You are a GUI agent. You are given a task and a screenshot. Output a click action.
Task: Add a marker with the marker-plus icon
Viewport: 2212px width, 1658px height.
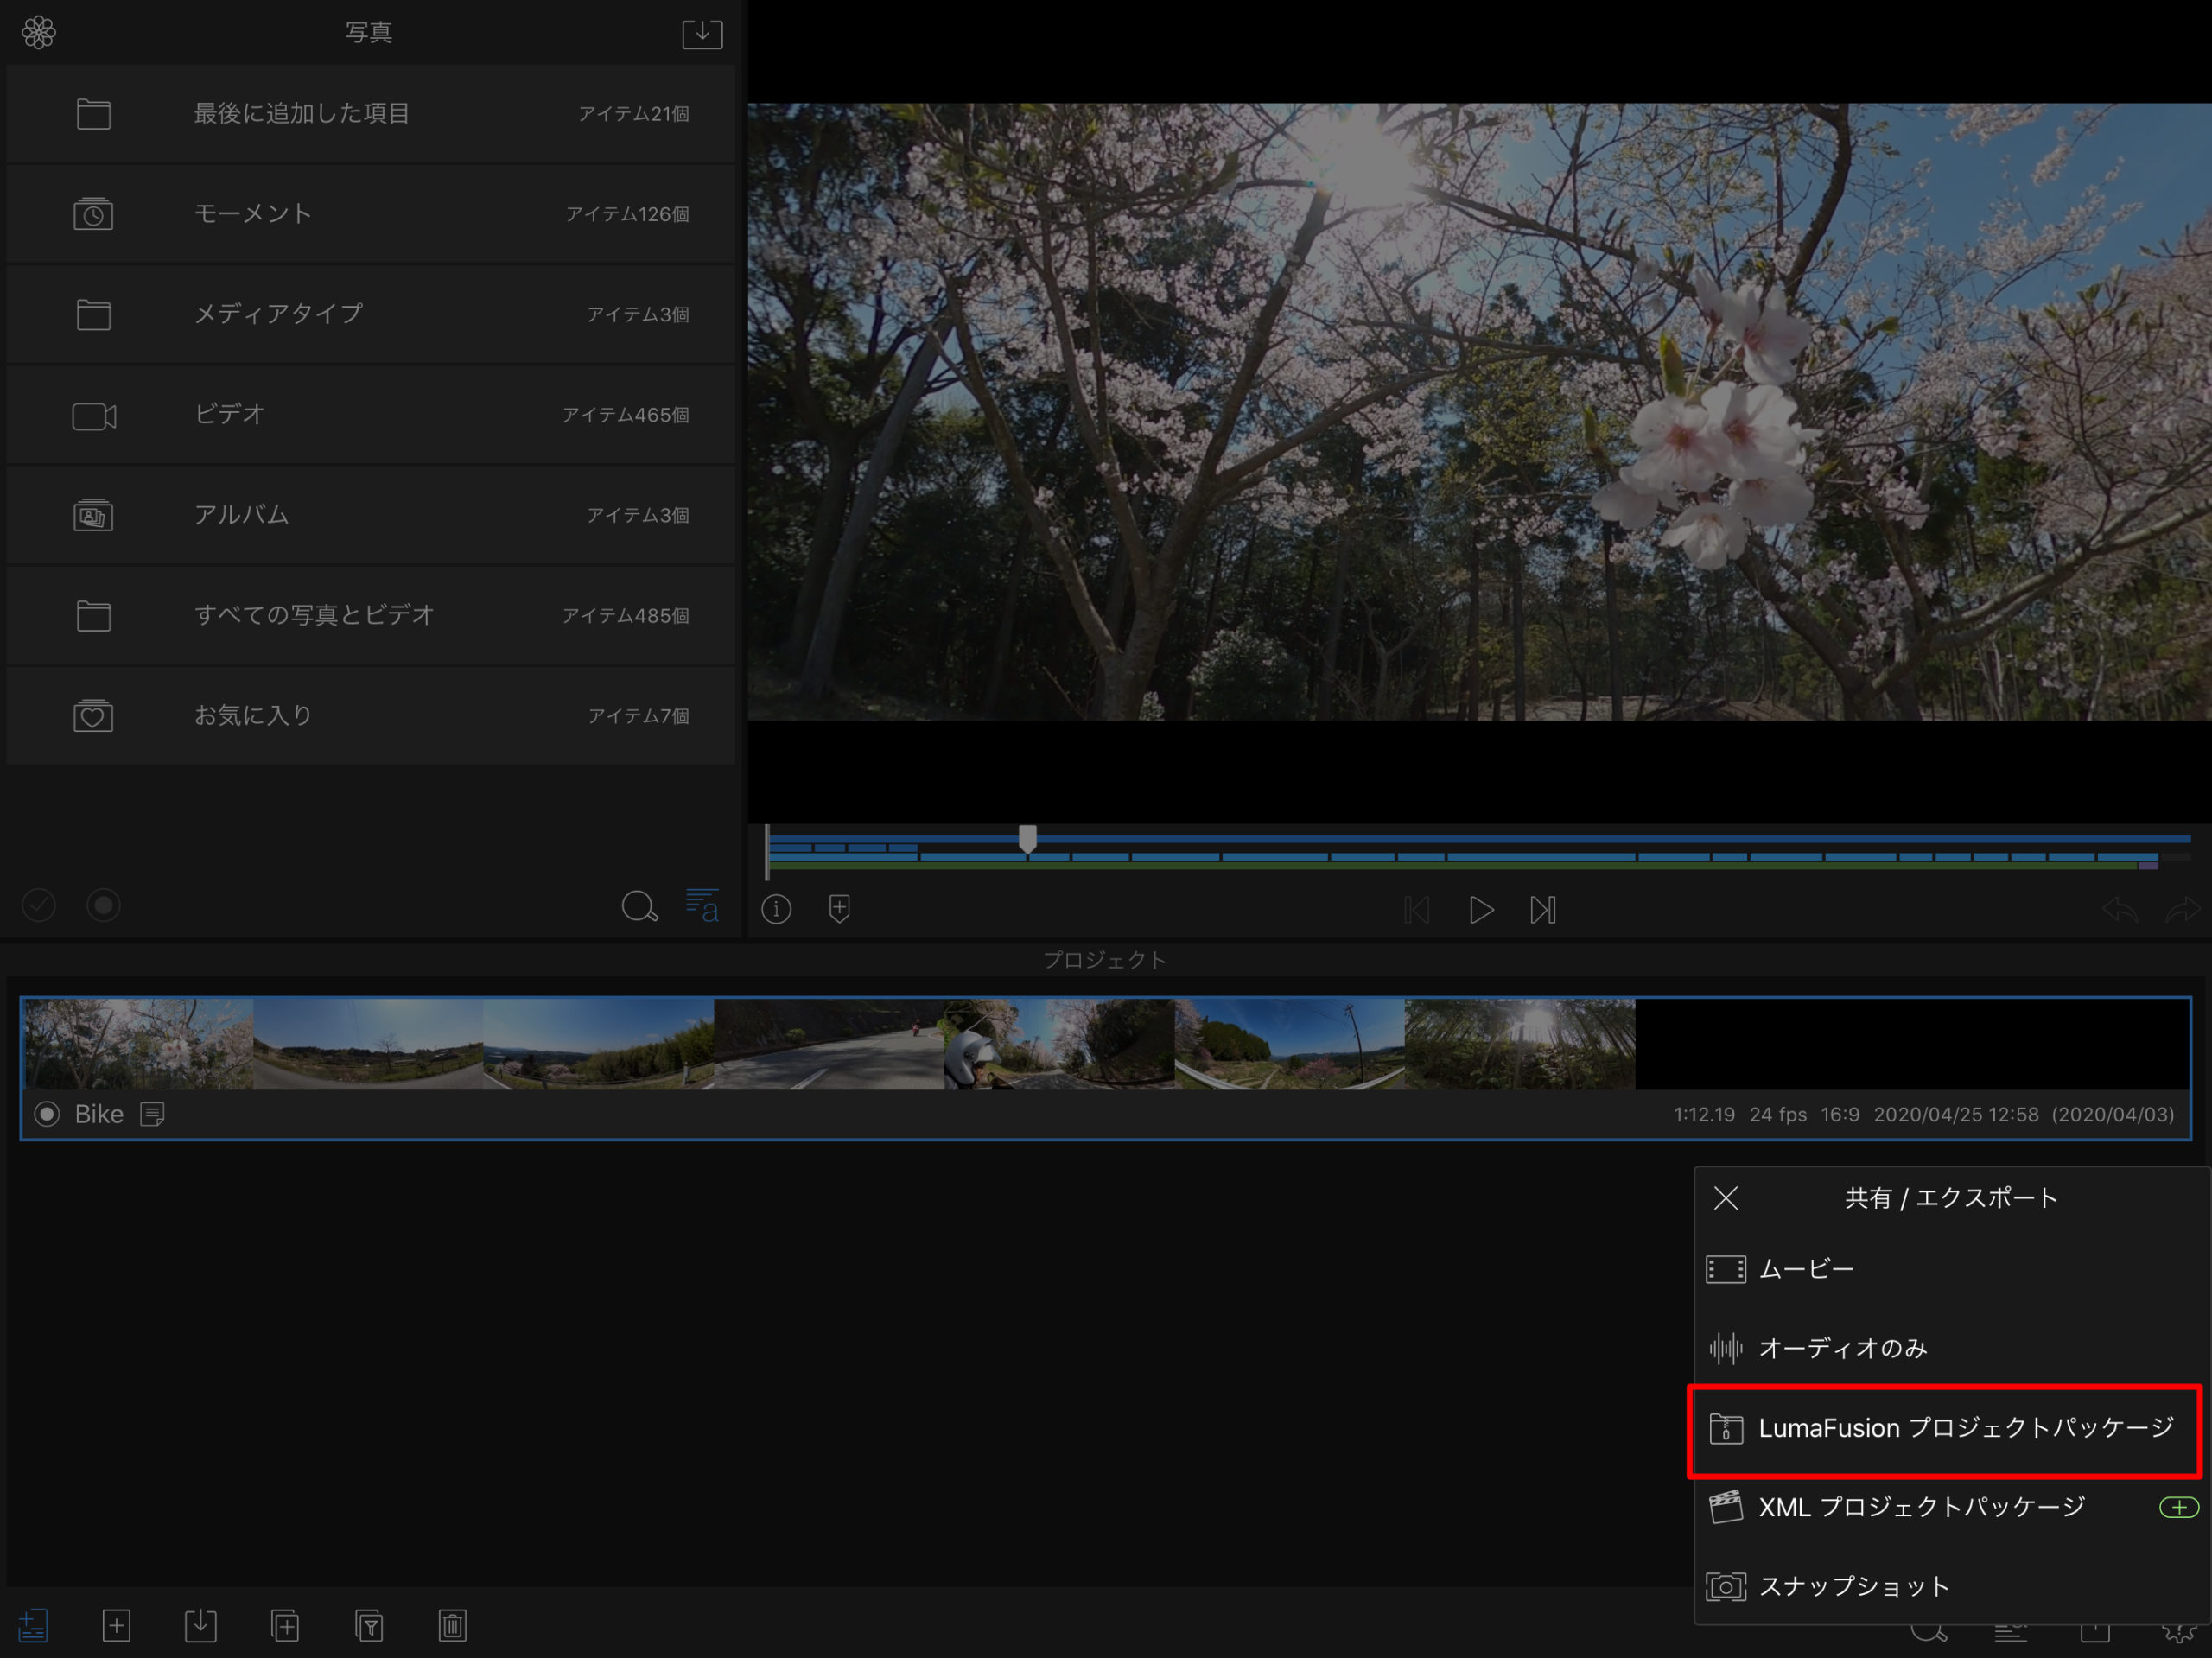(839, 909)
